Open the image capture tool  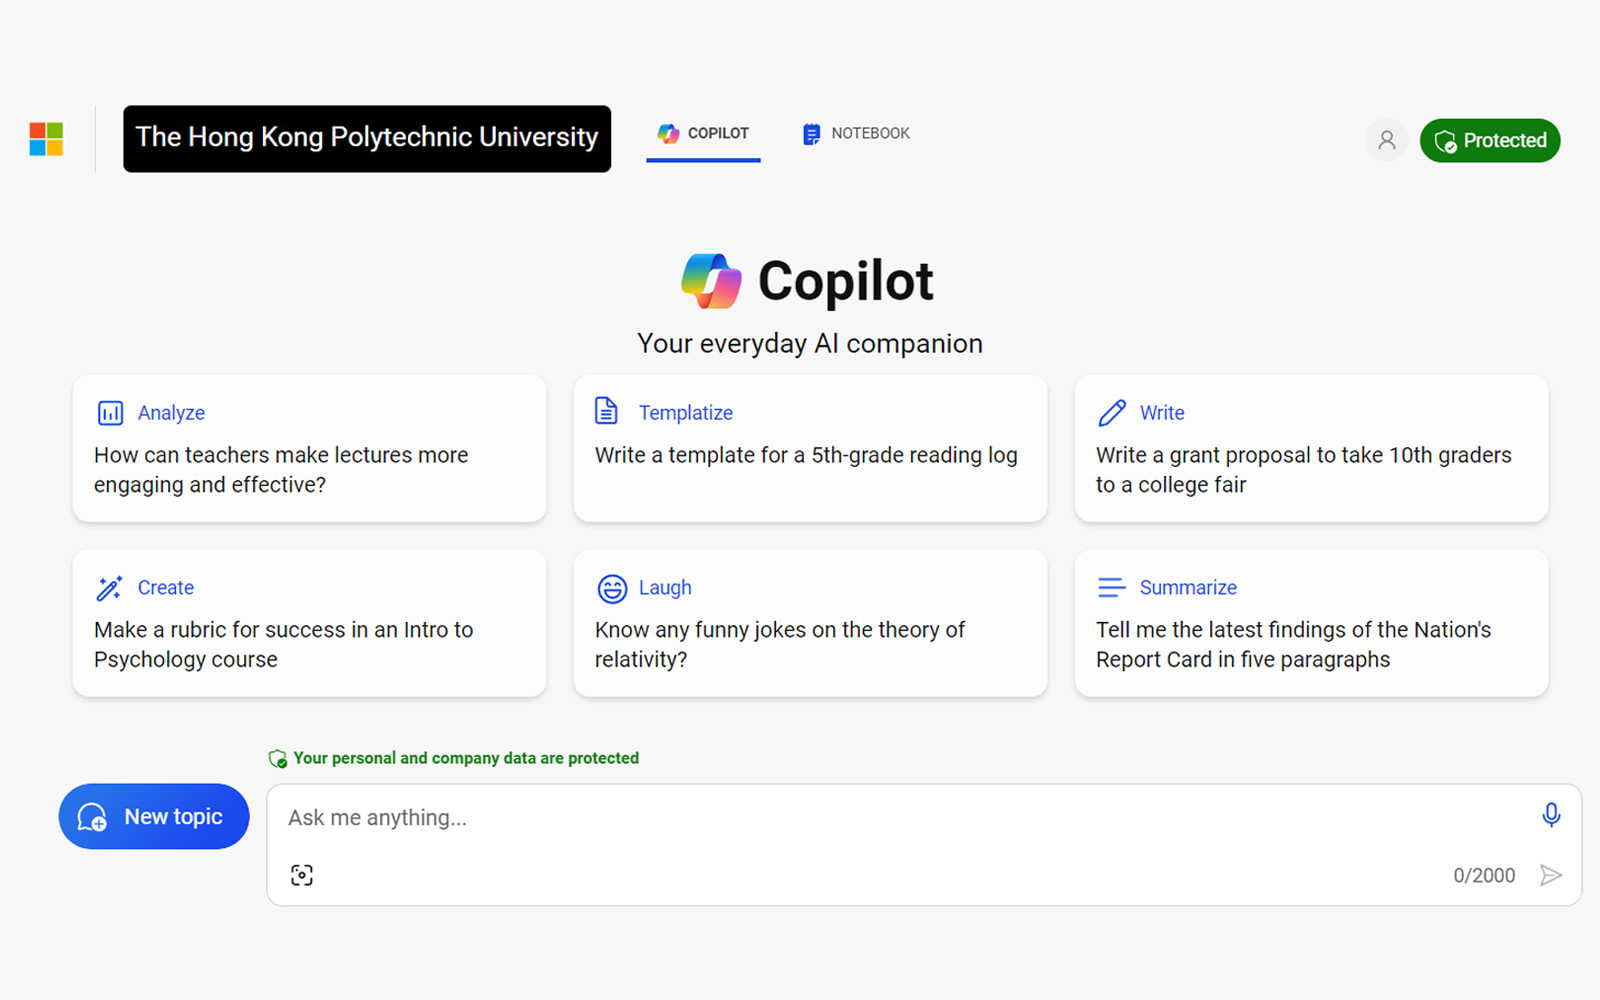(x=301, y=874)
